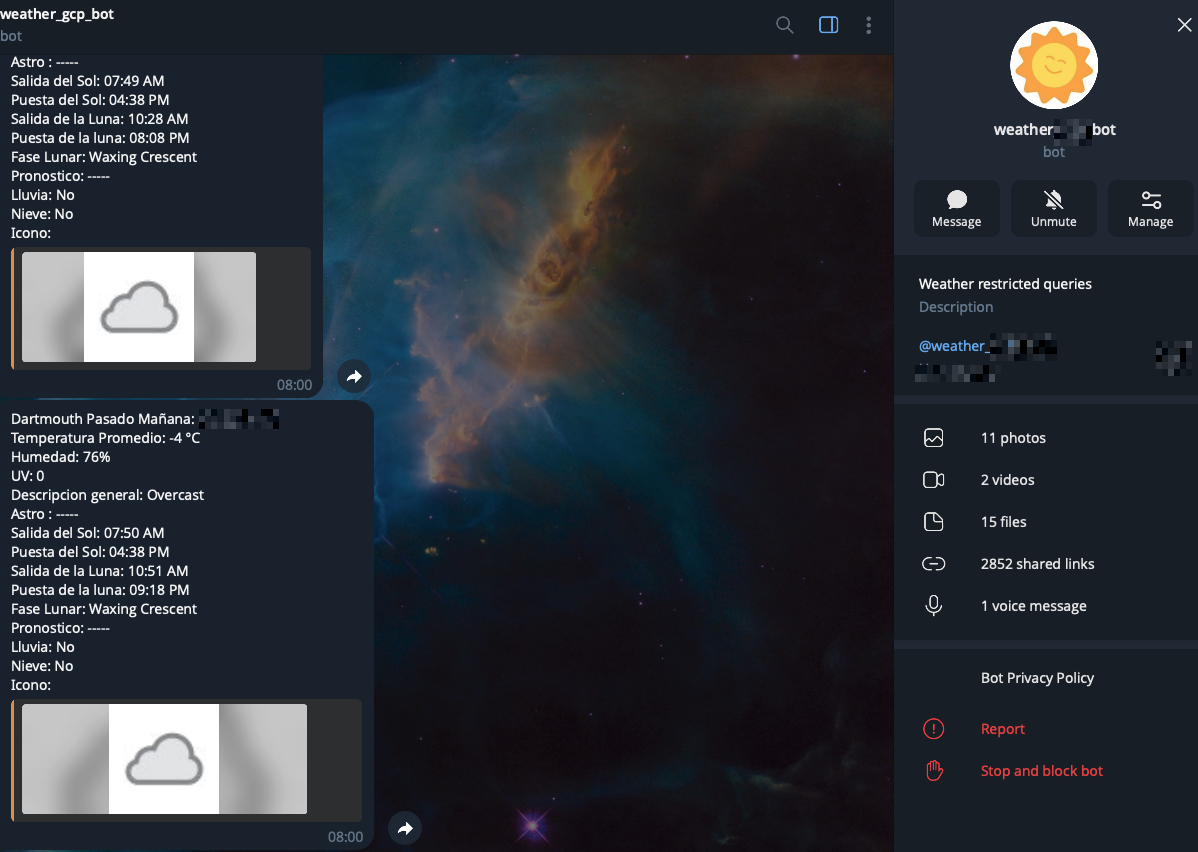1198x852 pixels.
Task: Open the Bot Privacy Policy
Action: pyautogui.click(x=1037, y=677)
